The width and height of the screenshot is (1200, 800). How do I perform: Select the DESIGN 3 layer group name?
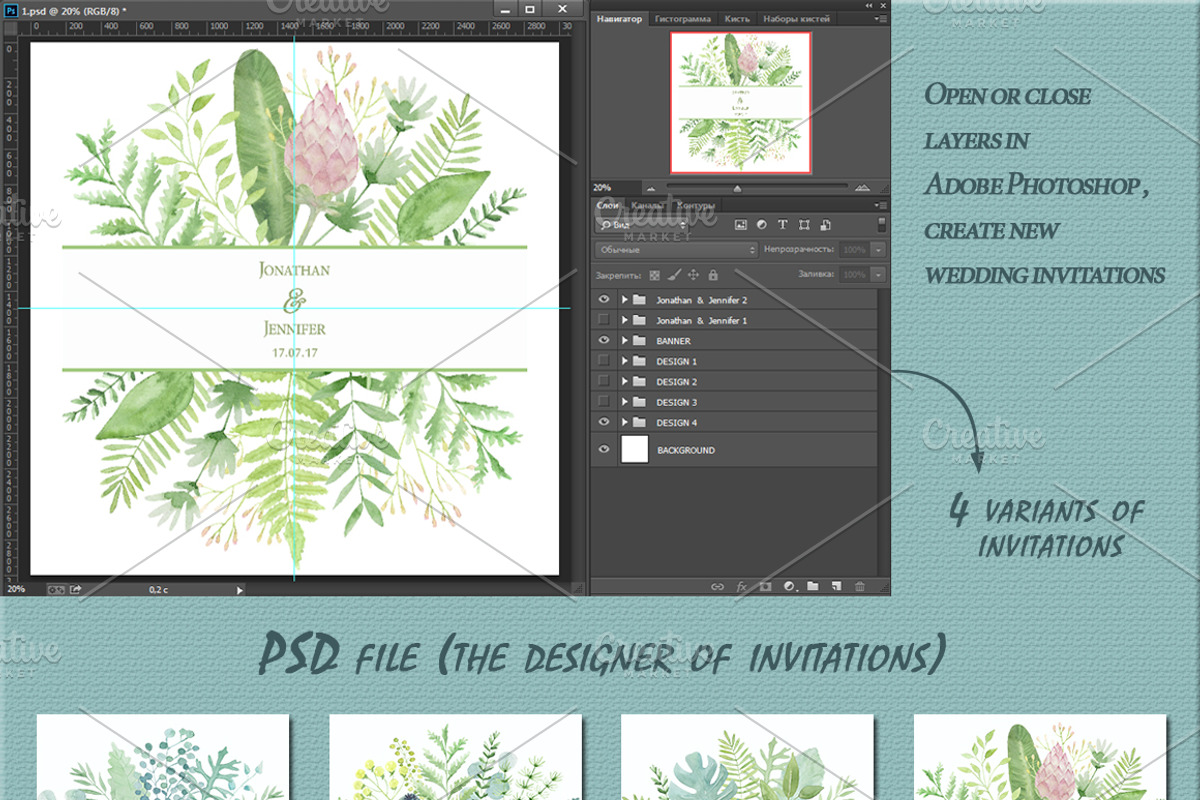click(677, 402)
